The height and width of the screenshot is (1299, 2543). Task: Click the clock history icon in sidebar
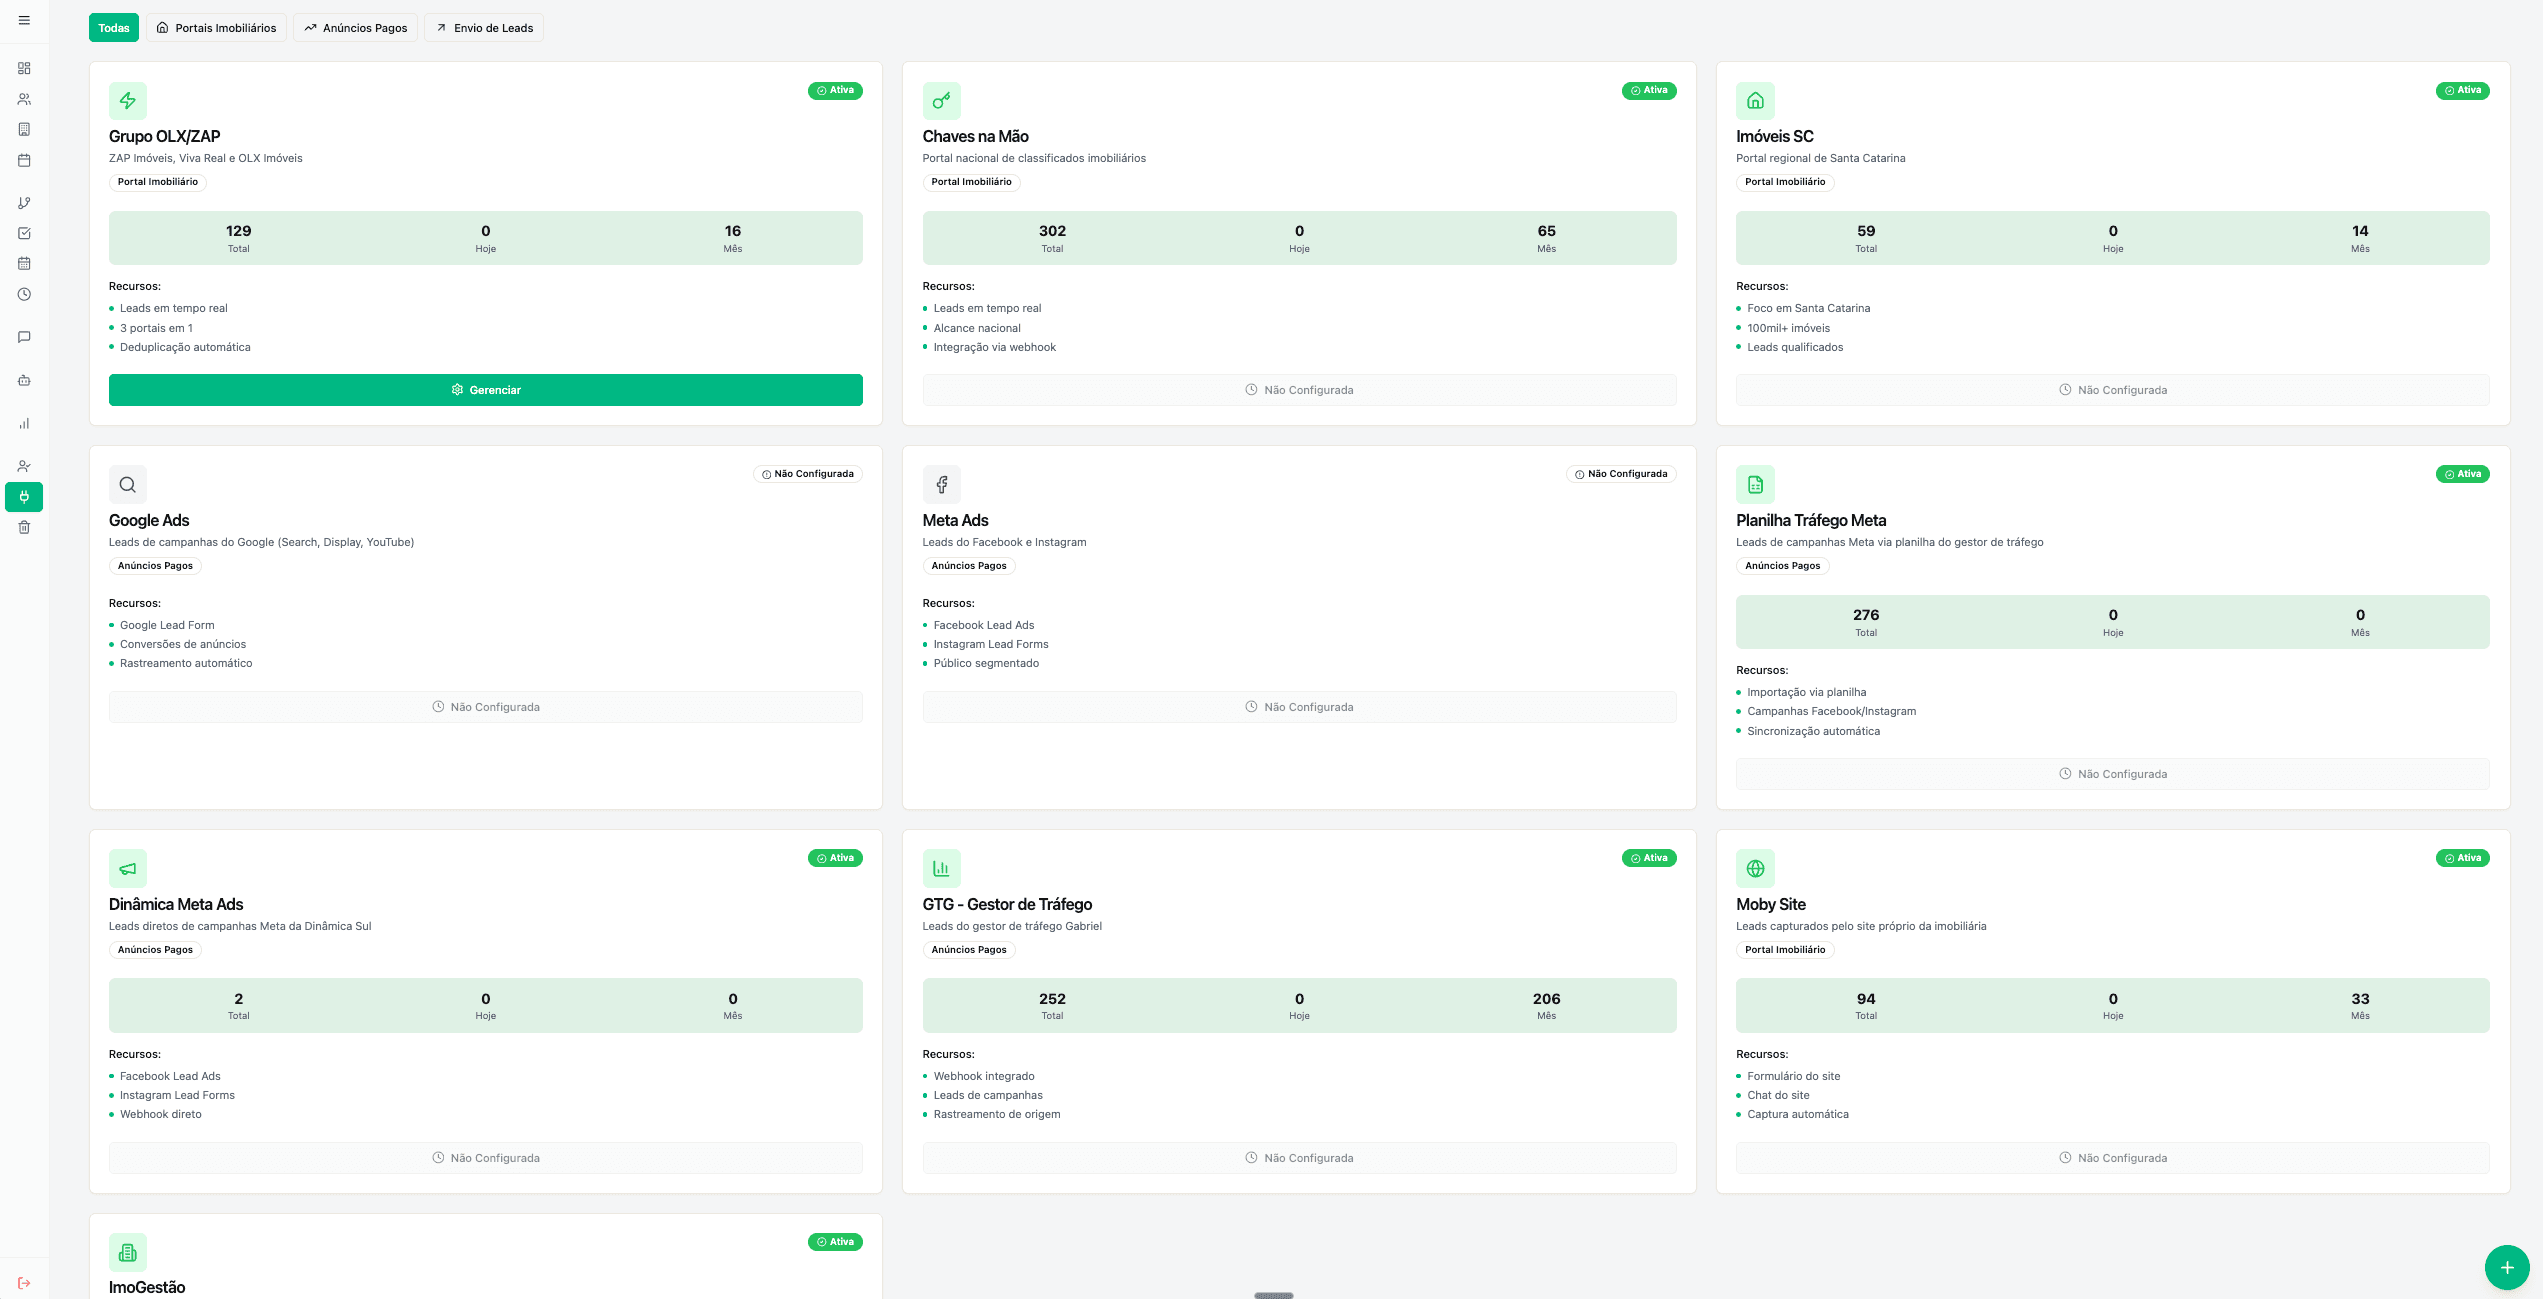point(24,294)
